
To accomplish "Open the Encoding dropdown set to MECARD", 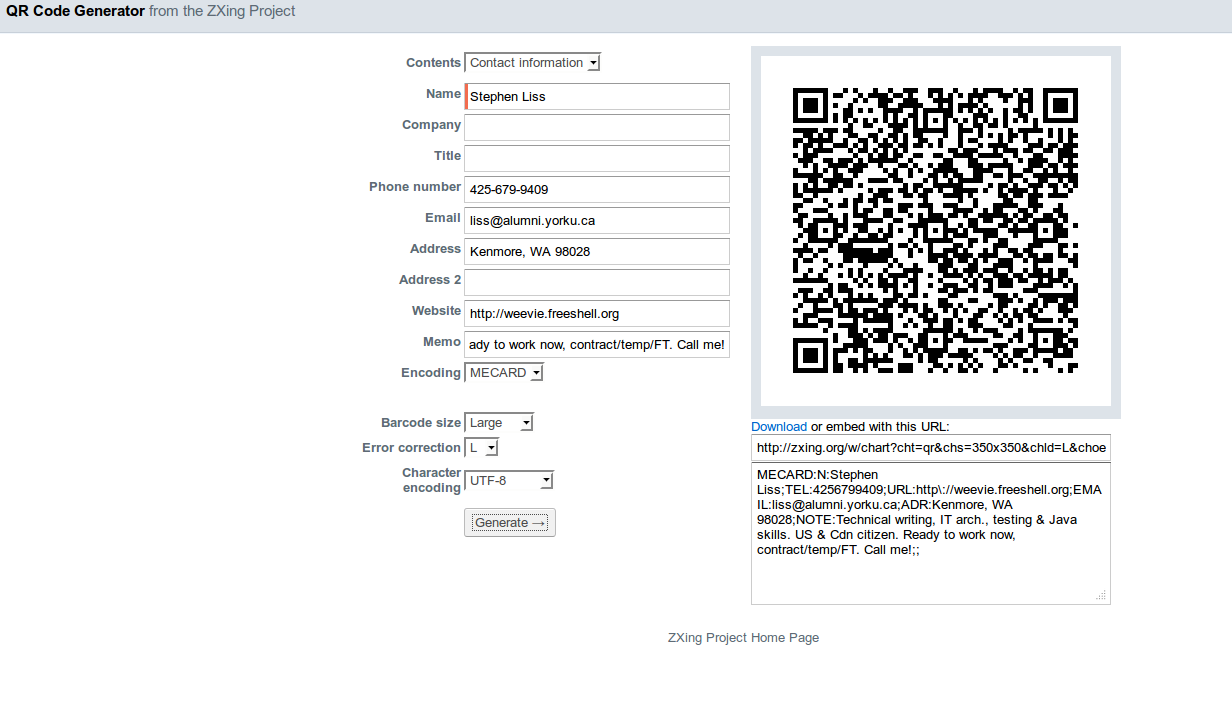I will point(503,372).
